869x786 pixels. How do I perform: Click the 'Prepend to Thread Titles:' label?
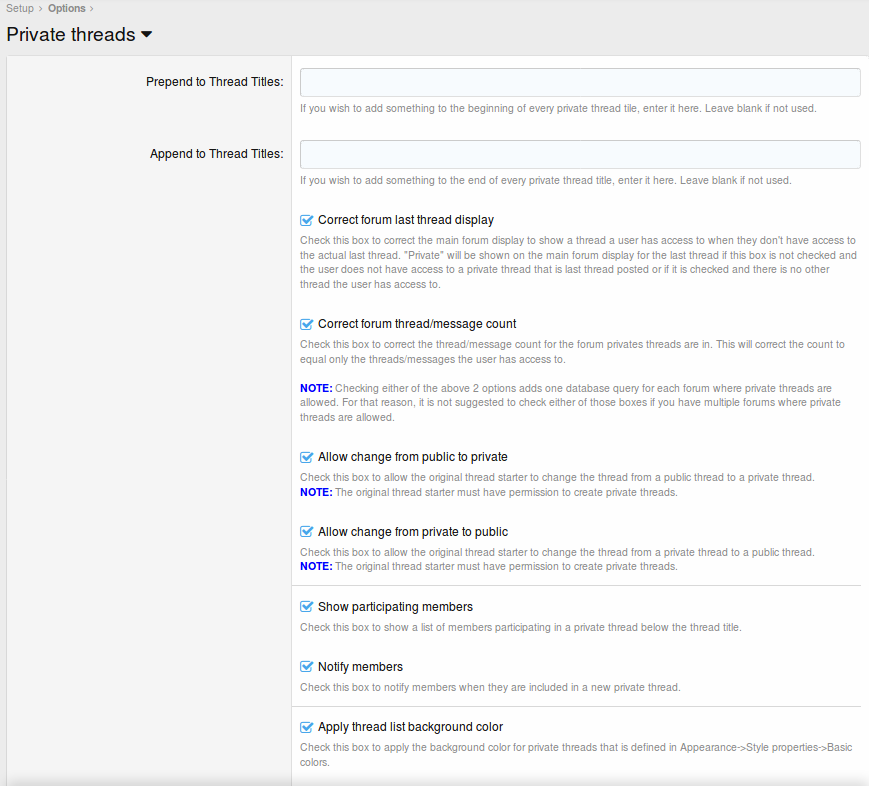click(214, 82)
